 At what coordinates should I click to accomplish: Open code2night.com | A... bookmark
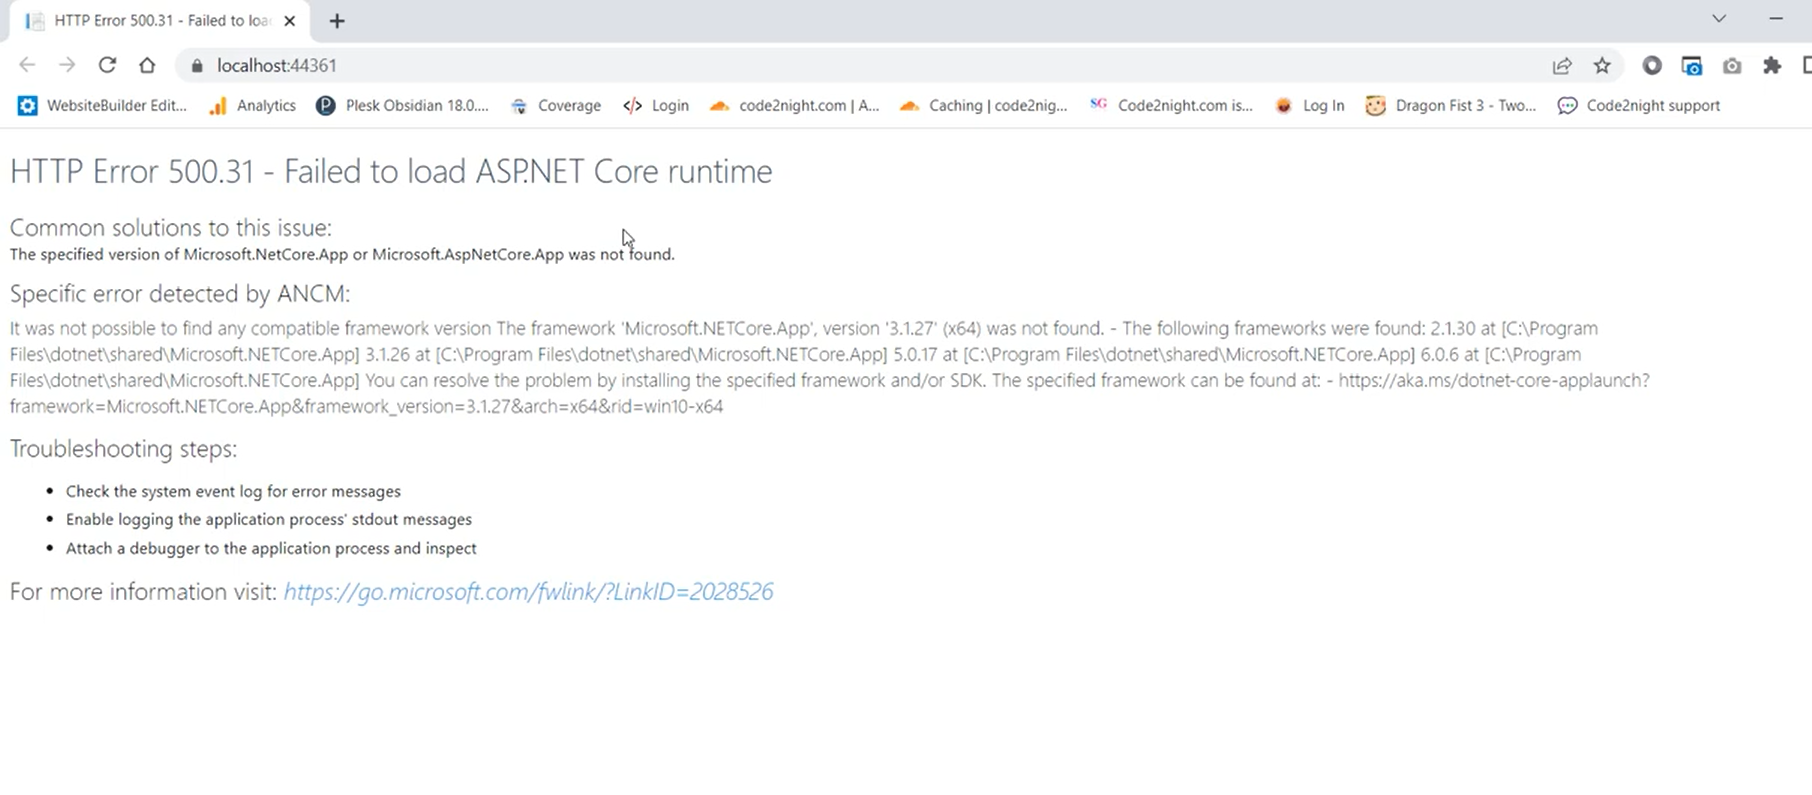point(795,105)
